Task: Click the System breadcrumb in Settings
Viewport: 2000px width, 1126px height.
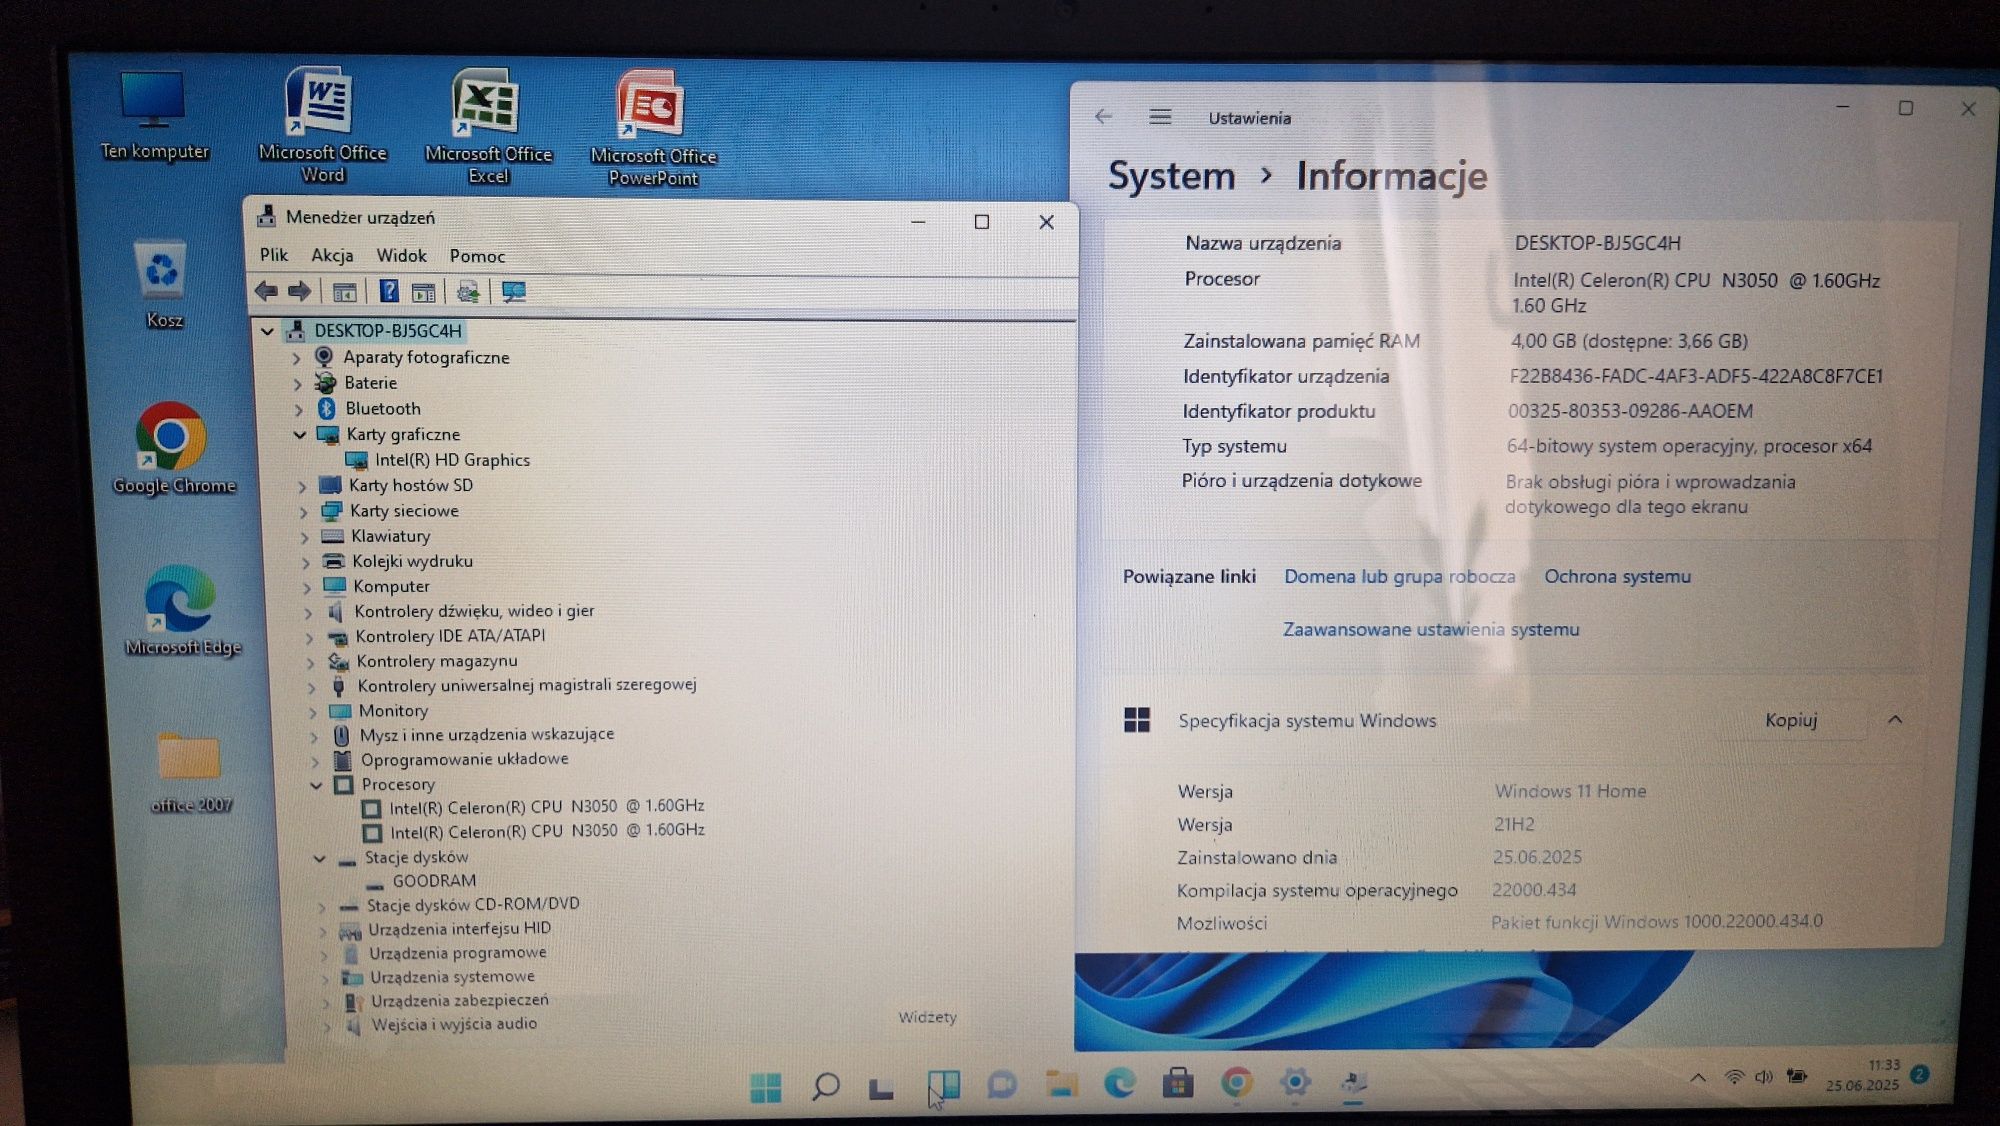Action: click(x=1171, y=176)
